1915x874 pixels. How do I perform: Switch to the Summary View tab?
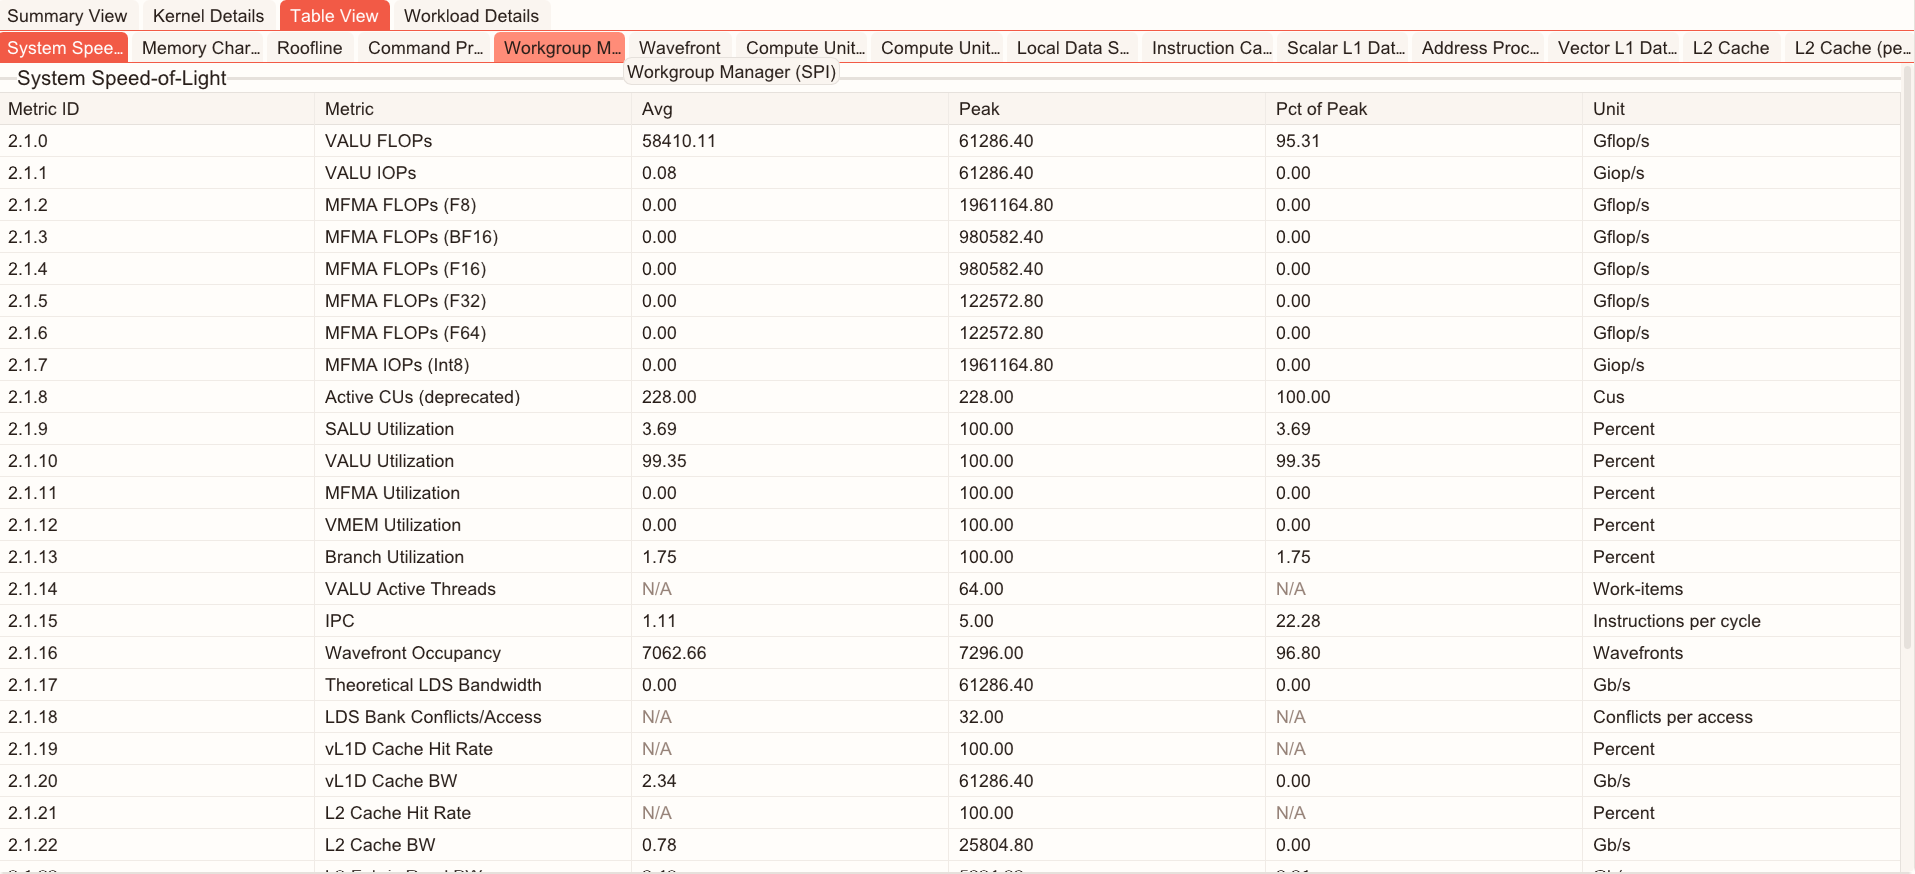[x=67, y=16]
